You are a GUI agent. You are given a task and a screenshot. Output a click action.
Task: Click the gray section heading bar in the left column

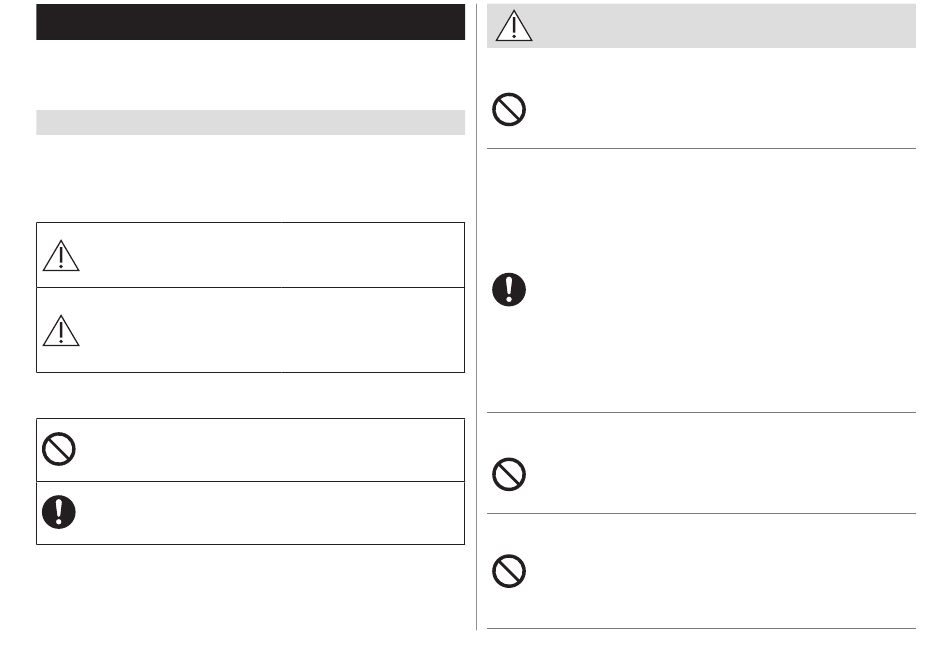pos(250,122)
